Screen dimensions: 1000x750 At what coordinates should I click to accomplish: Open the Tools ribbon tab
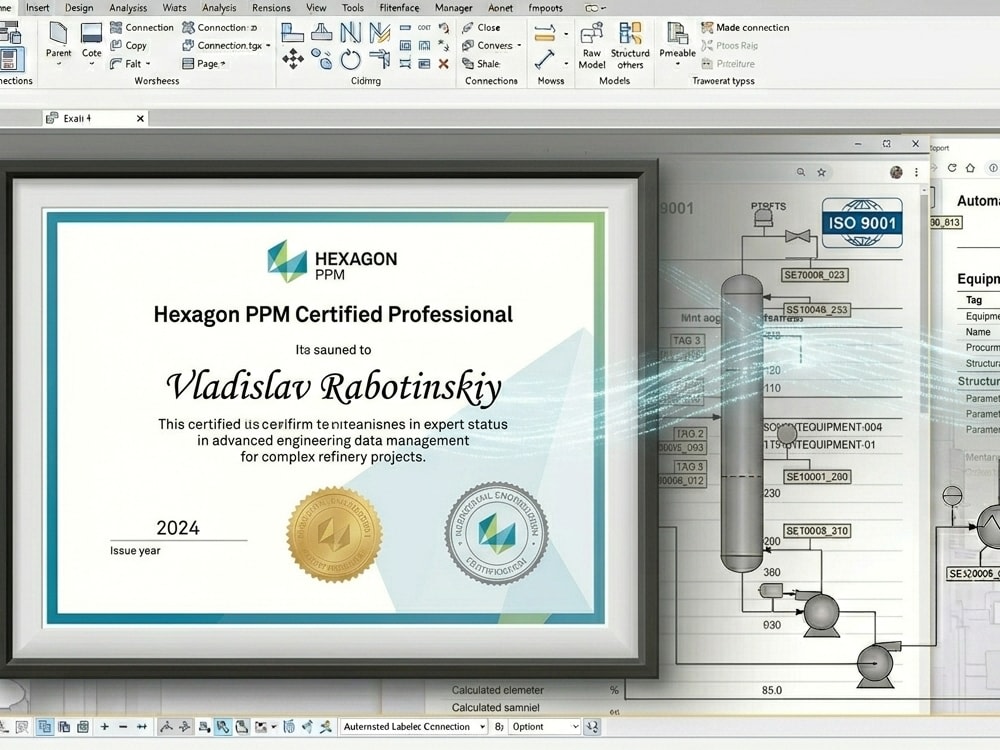pyautogui.click(x=353, y=8)
